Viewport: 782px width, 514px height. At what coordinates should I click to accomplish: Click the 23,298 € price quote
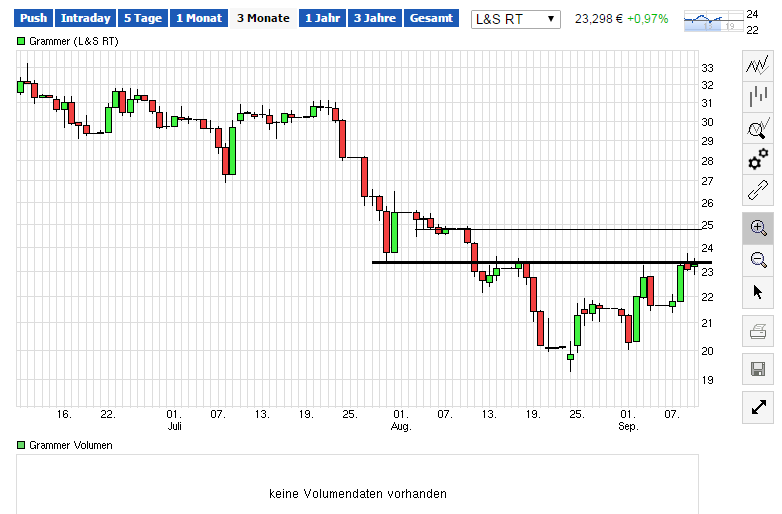(x=598, y=19)
